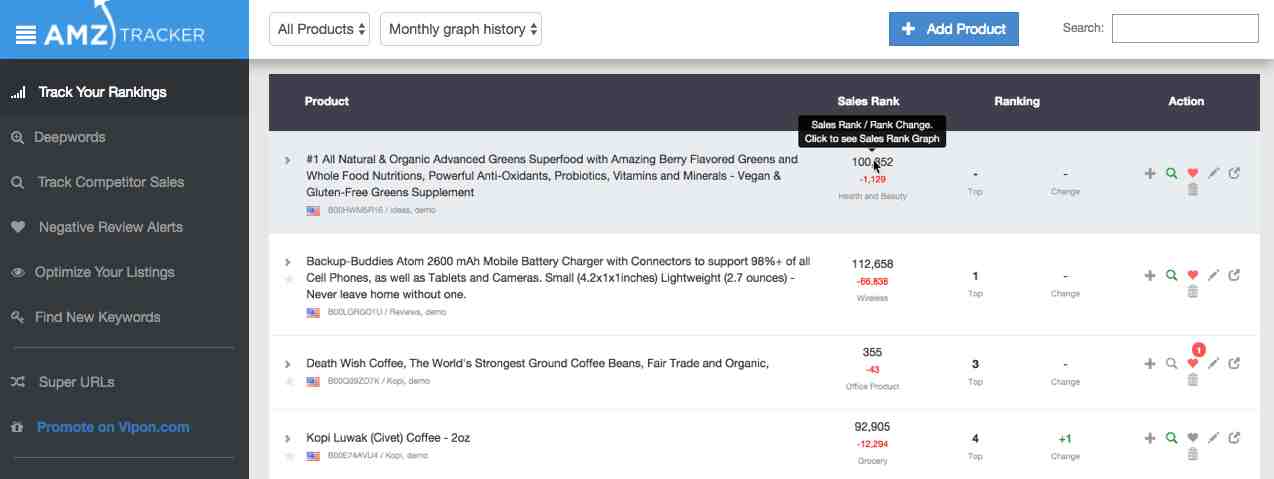The width and height of the screenshot is (1274, 479).
Task: Open the All Products filter dropdown
Action: 320,29
